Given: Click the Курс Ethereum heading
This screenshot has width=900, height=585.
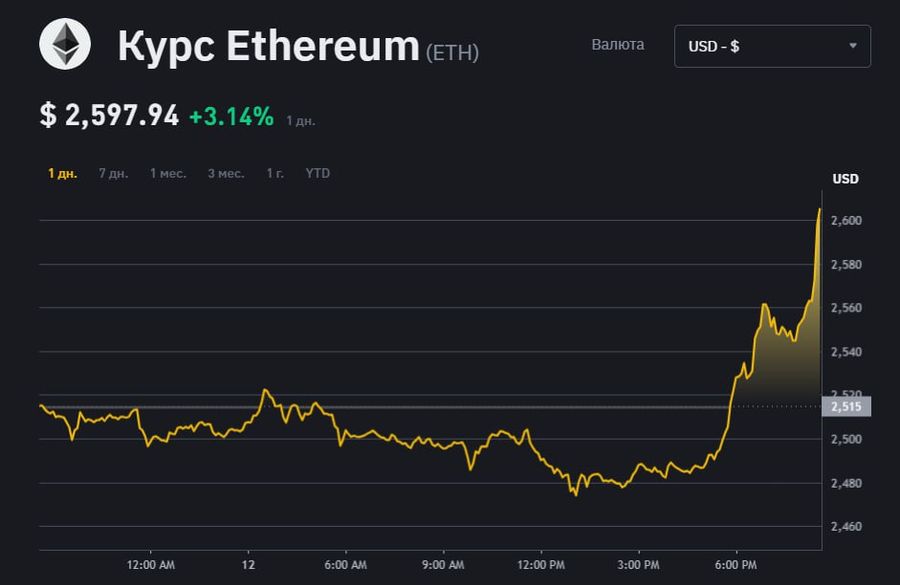Looking at the screenshot, I should pyautogui.click(x=269, y=45).
